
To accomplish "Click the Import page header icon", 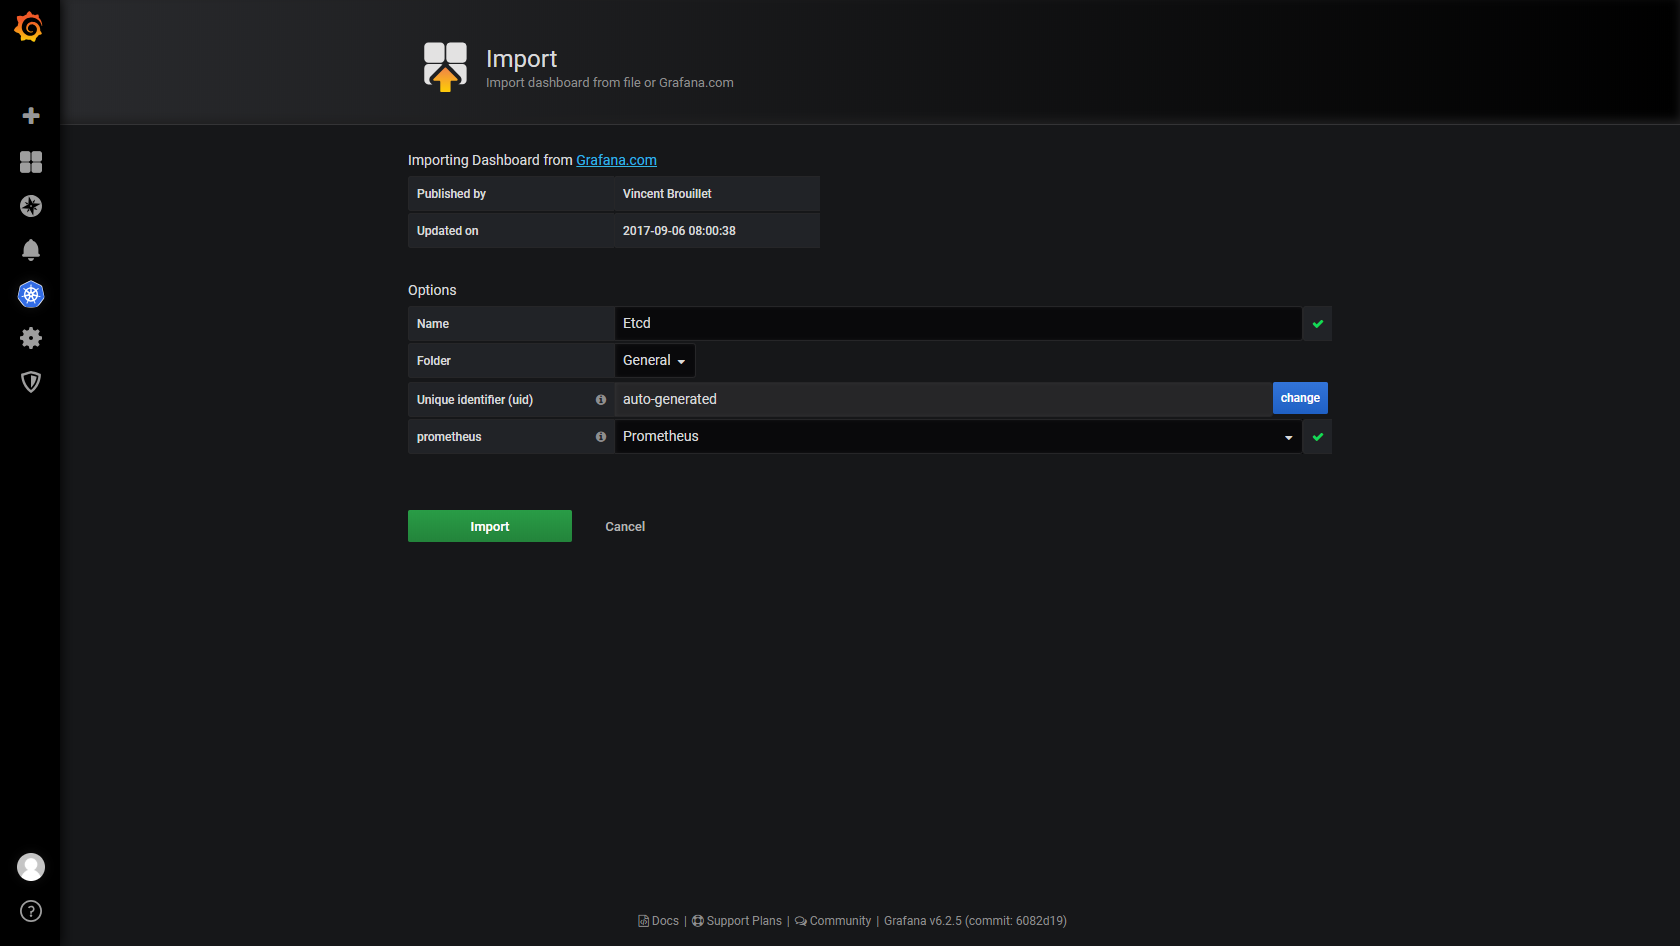I will (445, 67).
